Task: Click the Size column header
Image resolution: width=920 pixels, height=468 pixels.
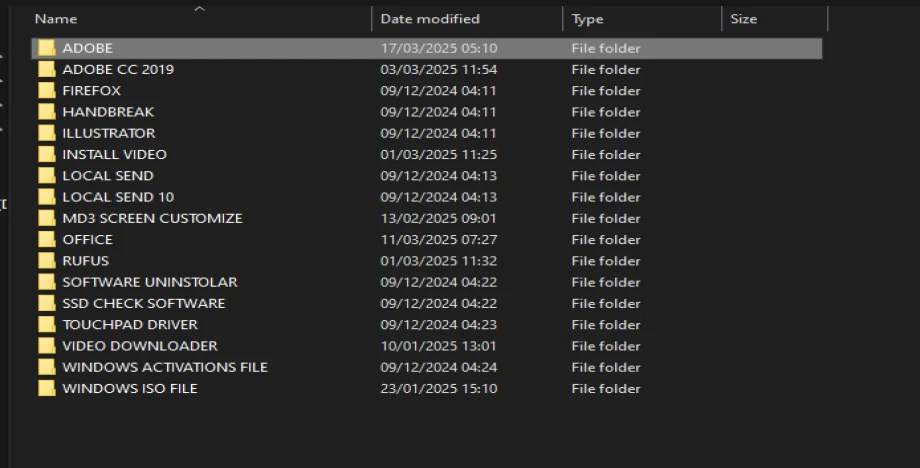Action: tap(743, 19)
